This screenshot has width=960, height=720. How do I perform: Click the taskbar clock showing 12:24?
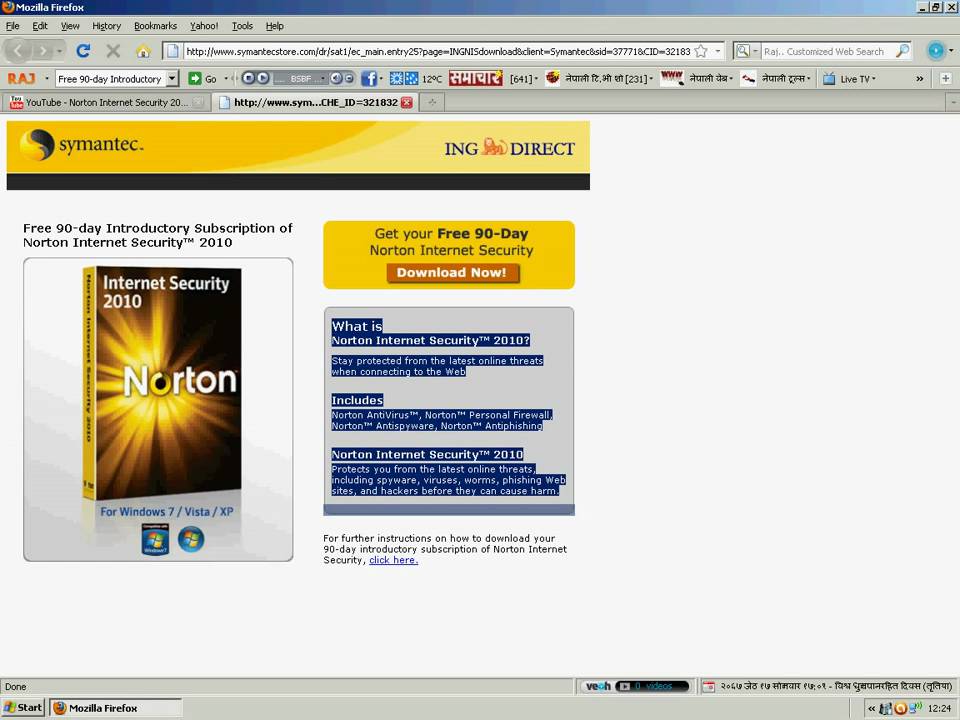coord(939,708)
